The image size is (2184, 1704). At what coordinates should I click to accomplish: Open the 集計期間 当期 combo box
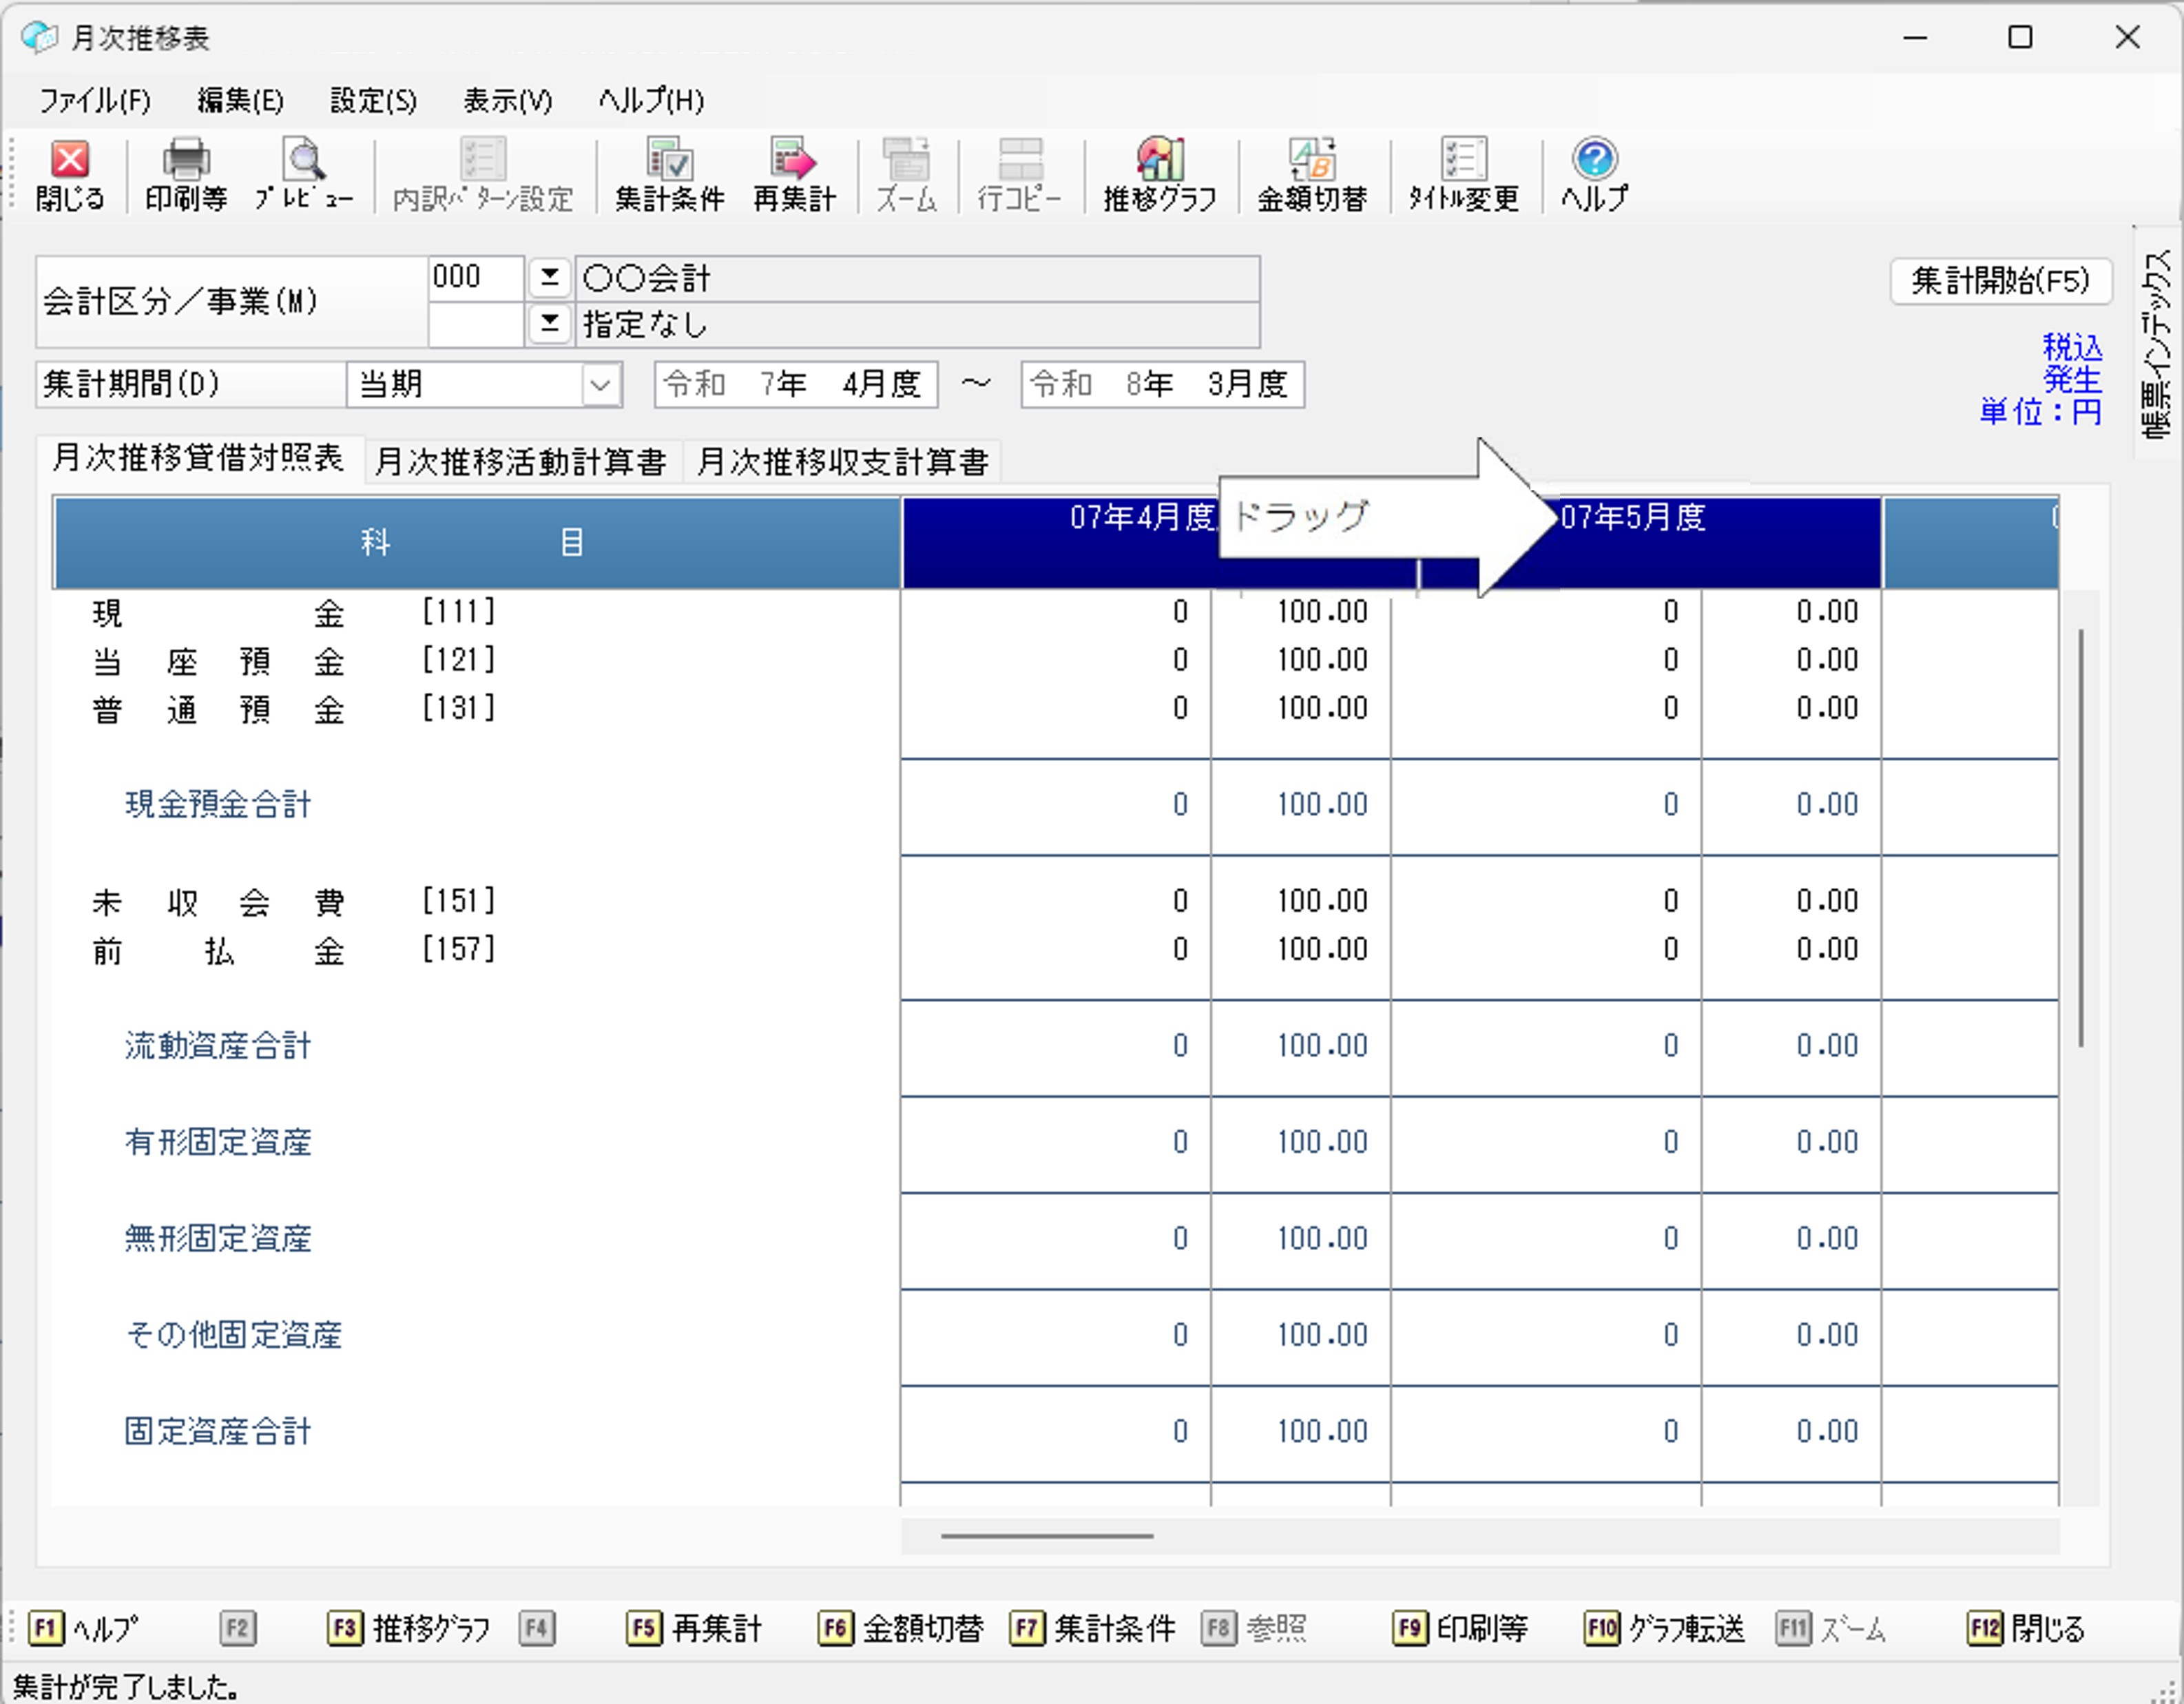tap(600, 385)
